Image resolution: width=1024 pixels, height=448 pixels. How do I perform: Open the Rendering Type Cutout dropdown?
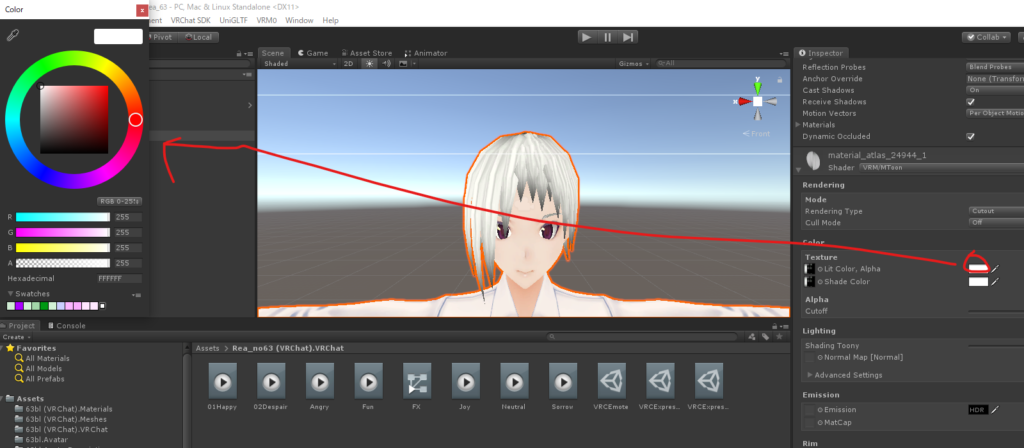pos(995,211)
